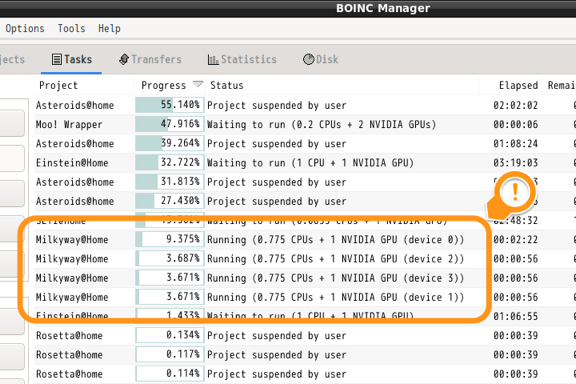
Task: Click elapsed time 03:19:03
Action: 515,163
